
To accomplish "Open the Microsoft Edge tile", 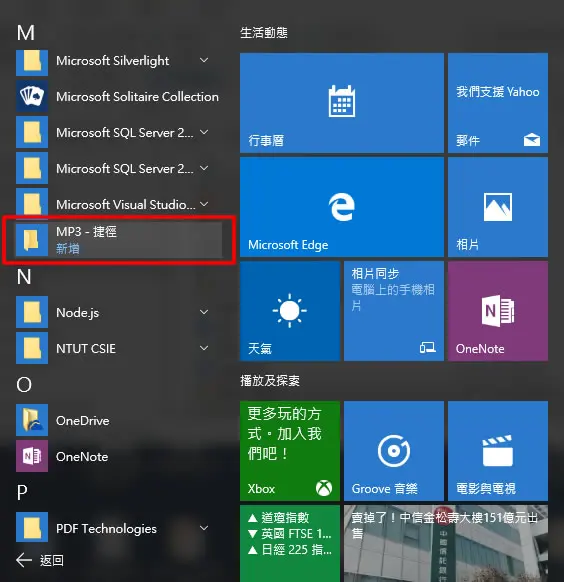I will point(342,207).
